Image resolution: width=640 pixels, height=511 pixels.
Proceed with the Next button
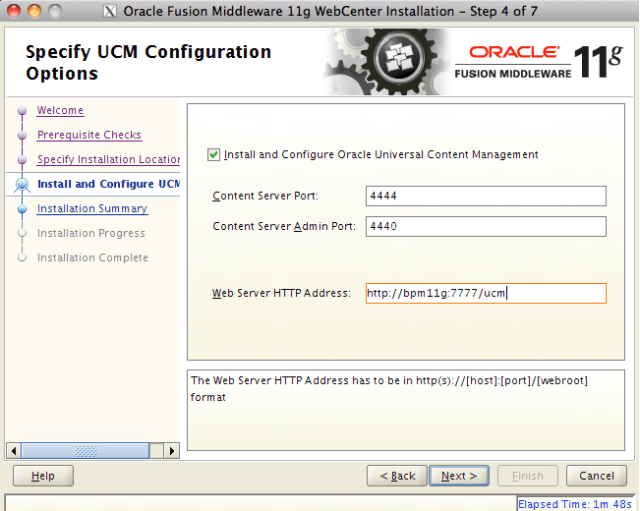pos(459,476)
